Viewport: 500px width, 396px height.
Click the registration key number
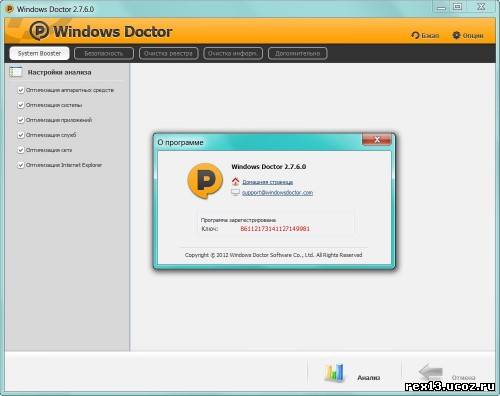275,229
